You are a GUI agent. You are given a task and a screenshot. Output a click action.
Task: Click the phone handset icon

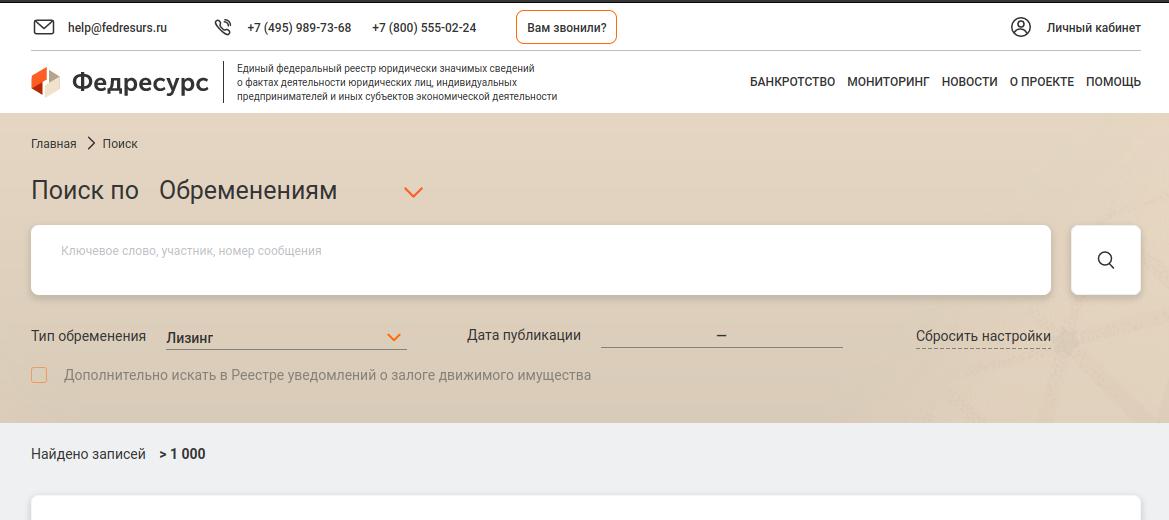pyautogui.click(x=223, y=27)
